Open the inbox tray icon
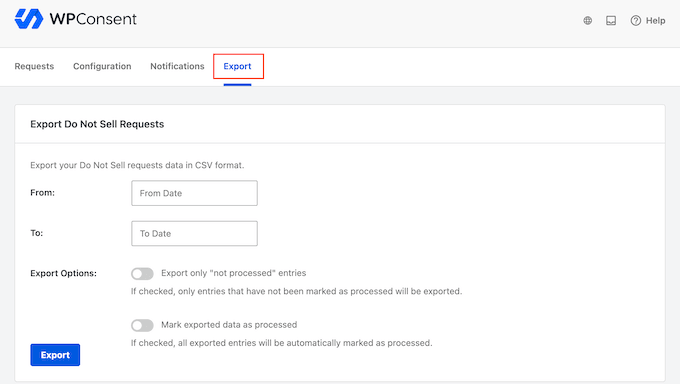This screenshot has height=384, width=680. coord(611,20)
